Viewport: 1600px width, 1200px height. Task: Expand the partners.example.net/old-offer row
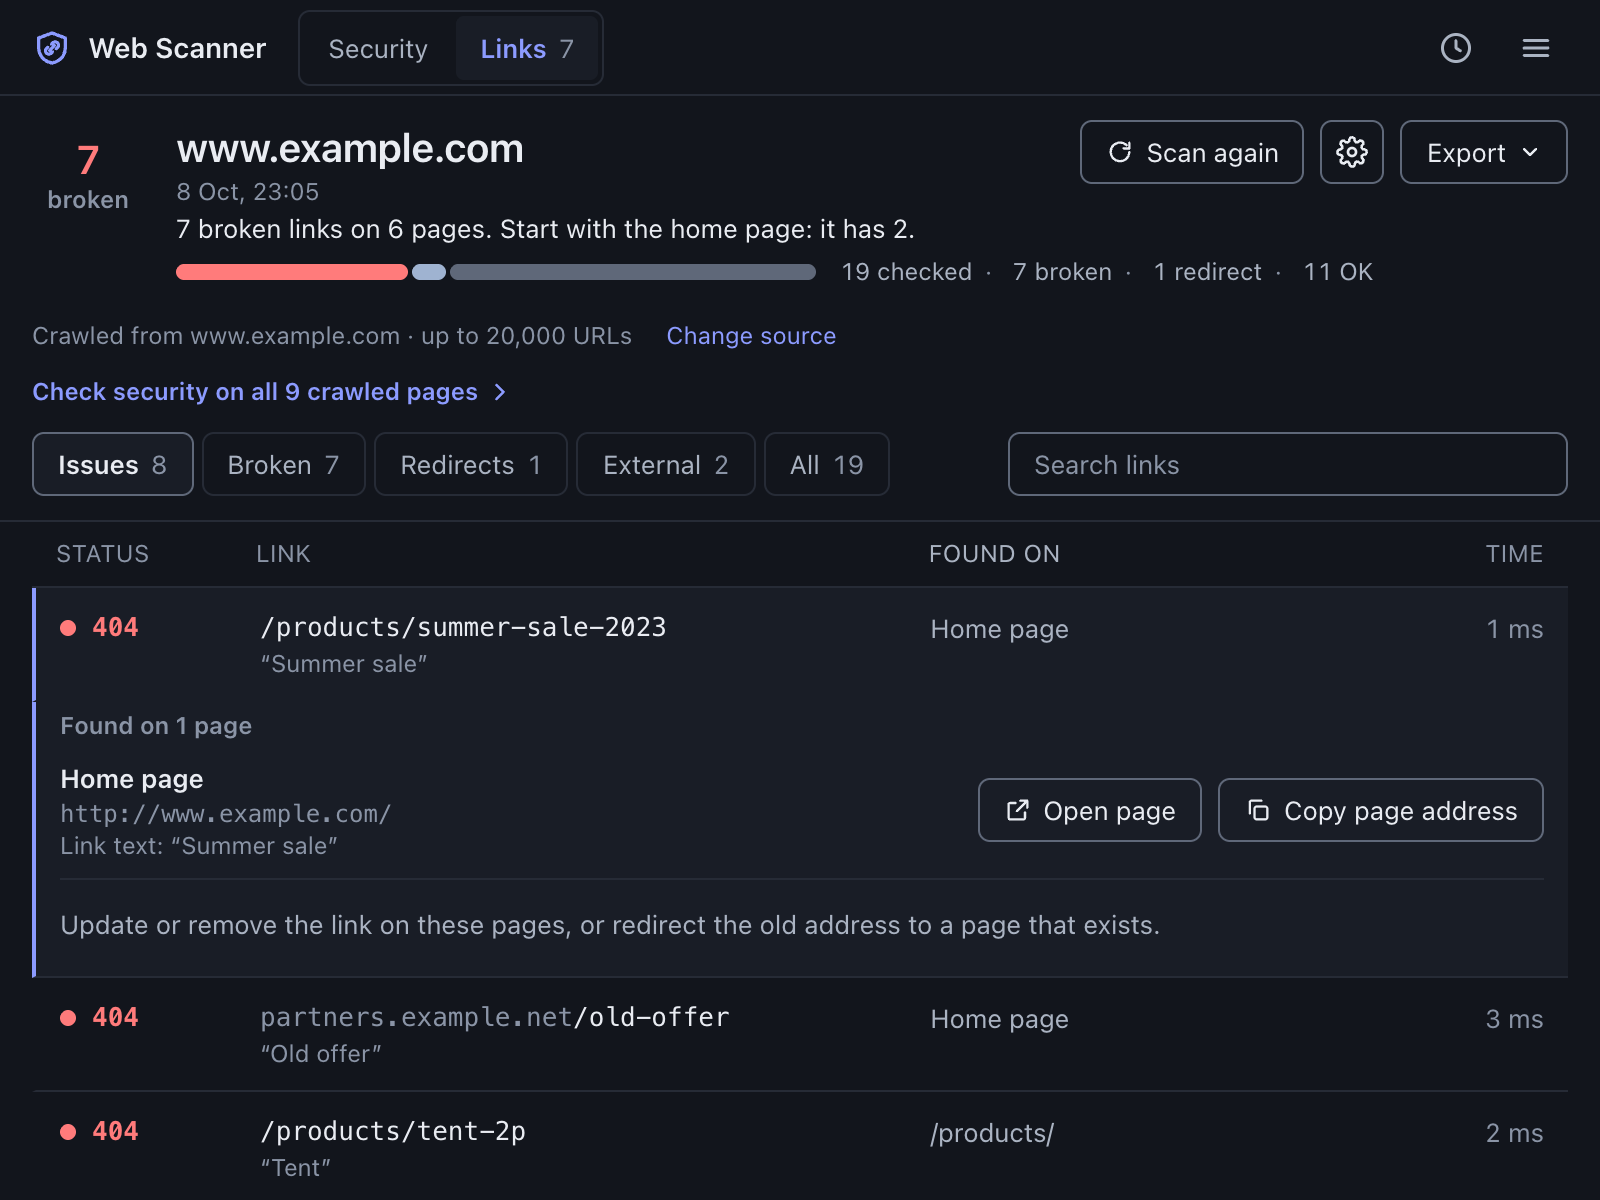[800, 1034]
